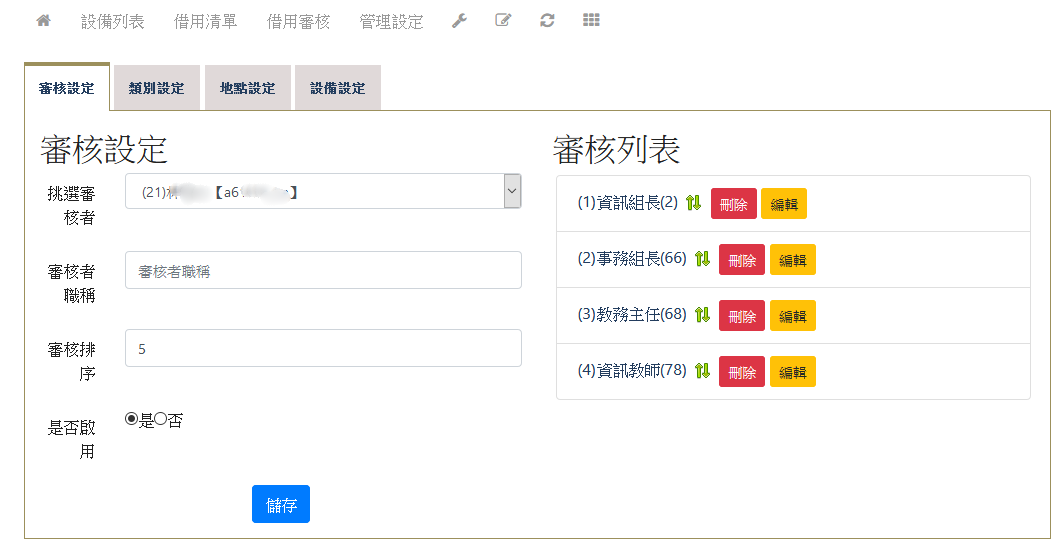This screenshot has height=555, width=1060.
Task: Open 管理設定 in the navigation menu
Action: (391, 21)
